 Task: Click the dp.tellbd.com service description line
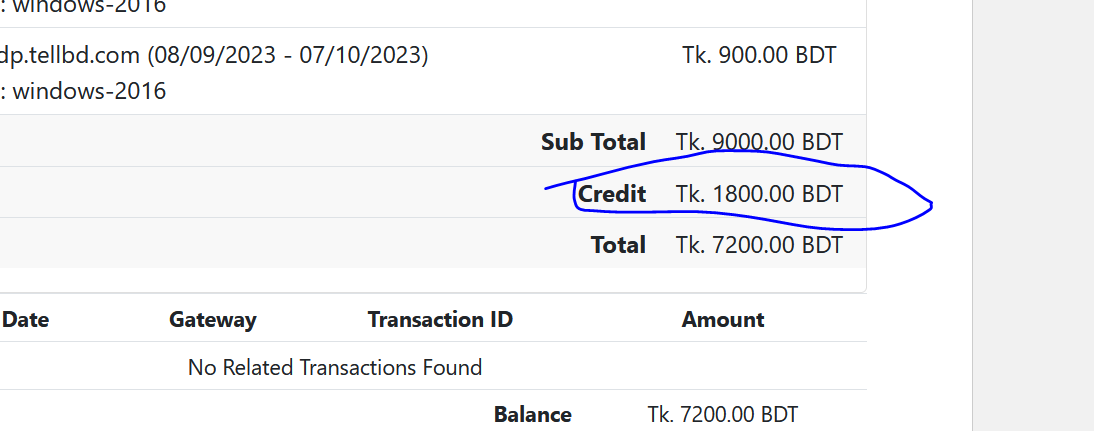pyautogui.click(x=214, y=55)
